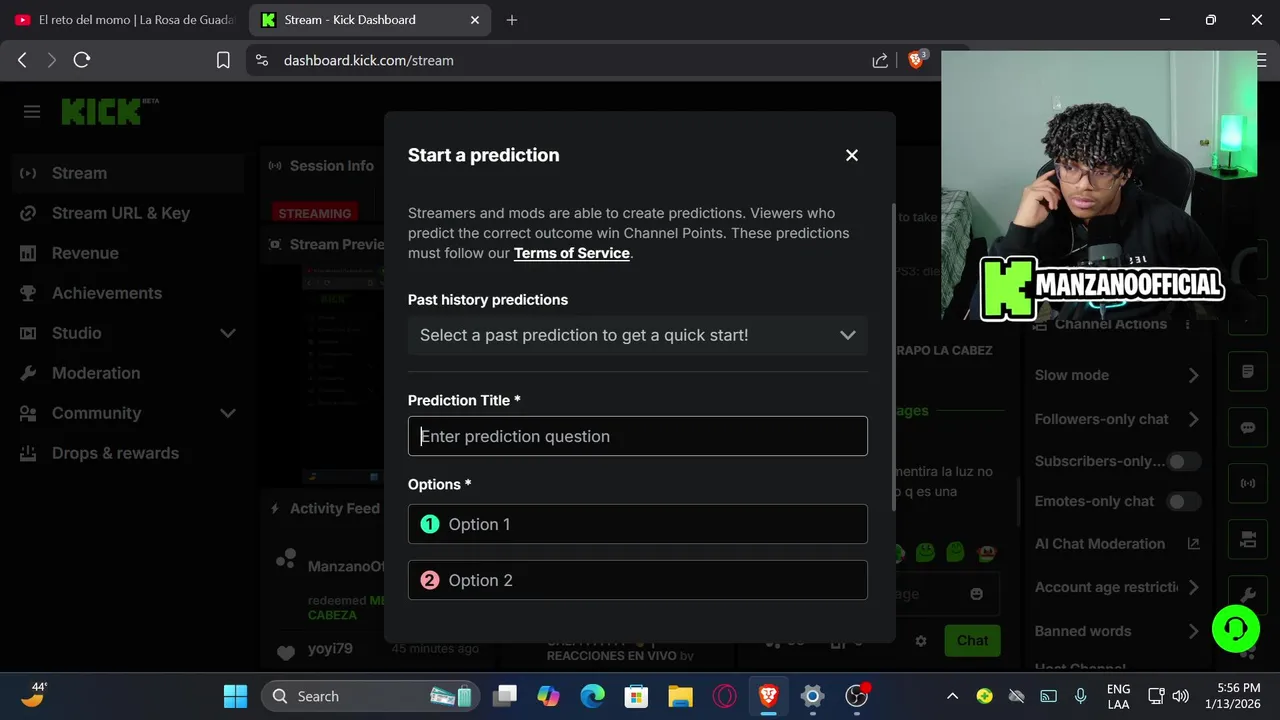Open AI Chat Moderation external link icon

pos(1193,544)
